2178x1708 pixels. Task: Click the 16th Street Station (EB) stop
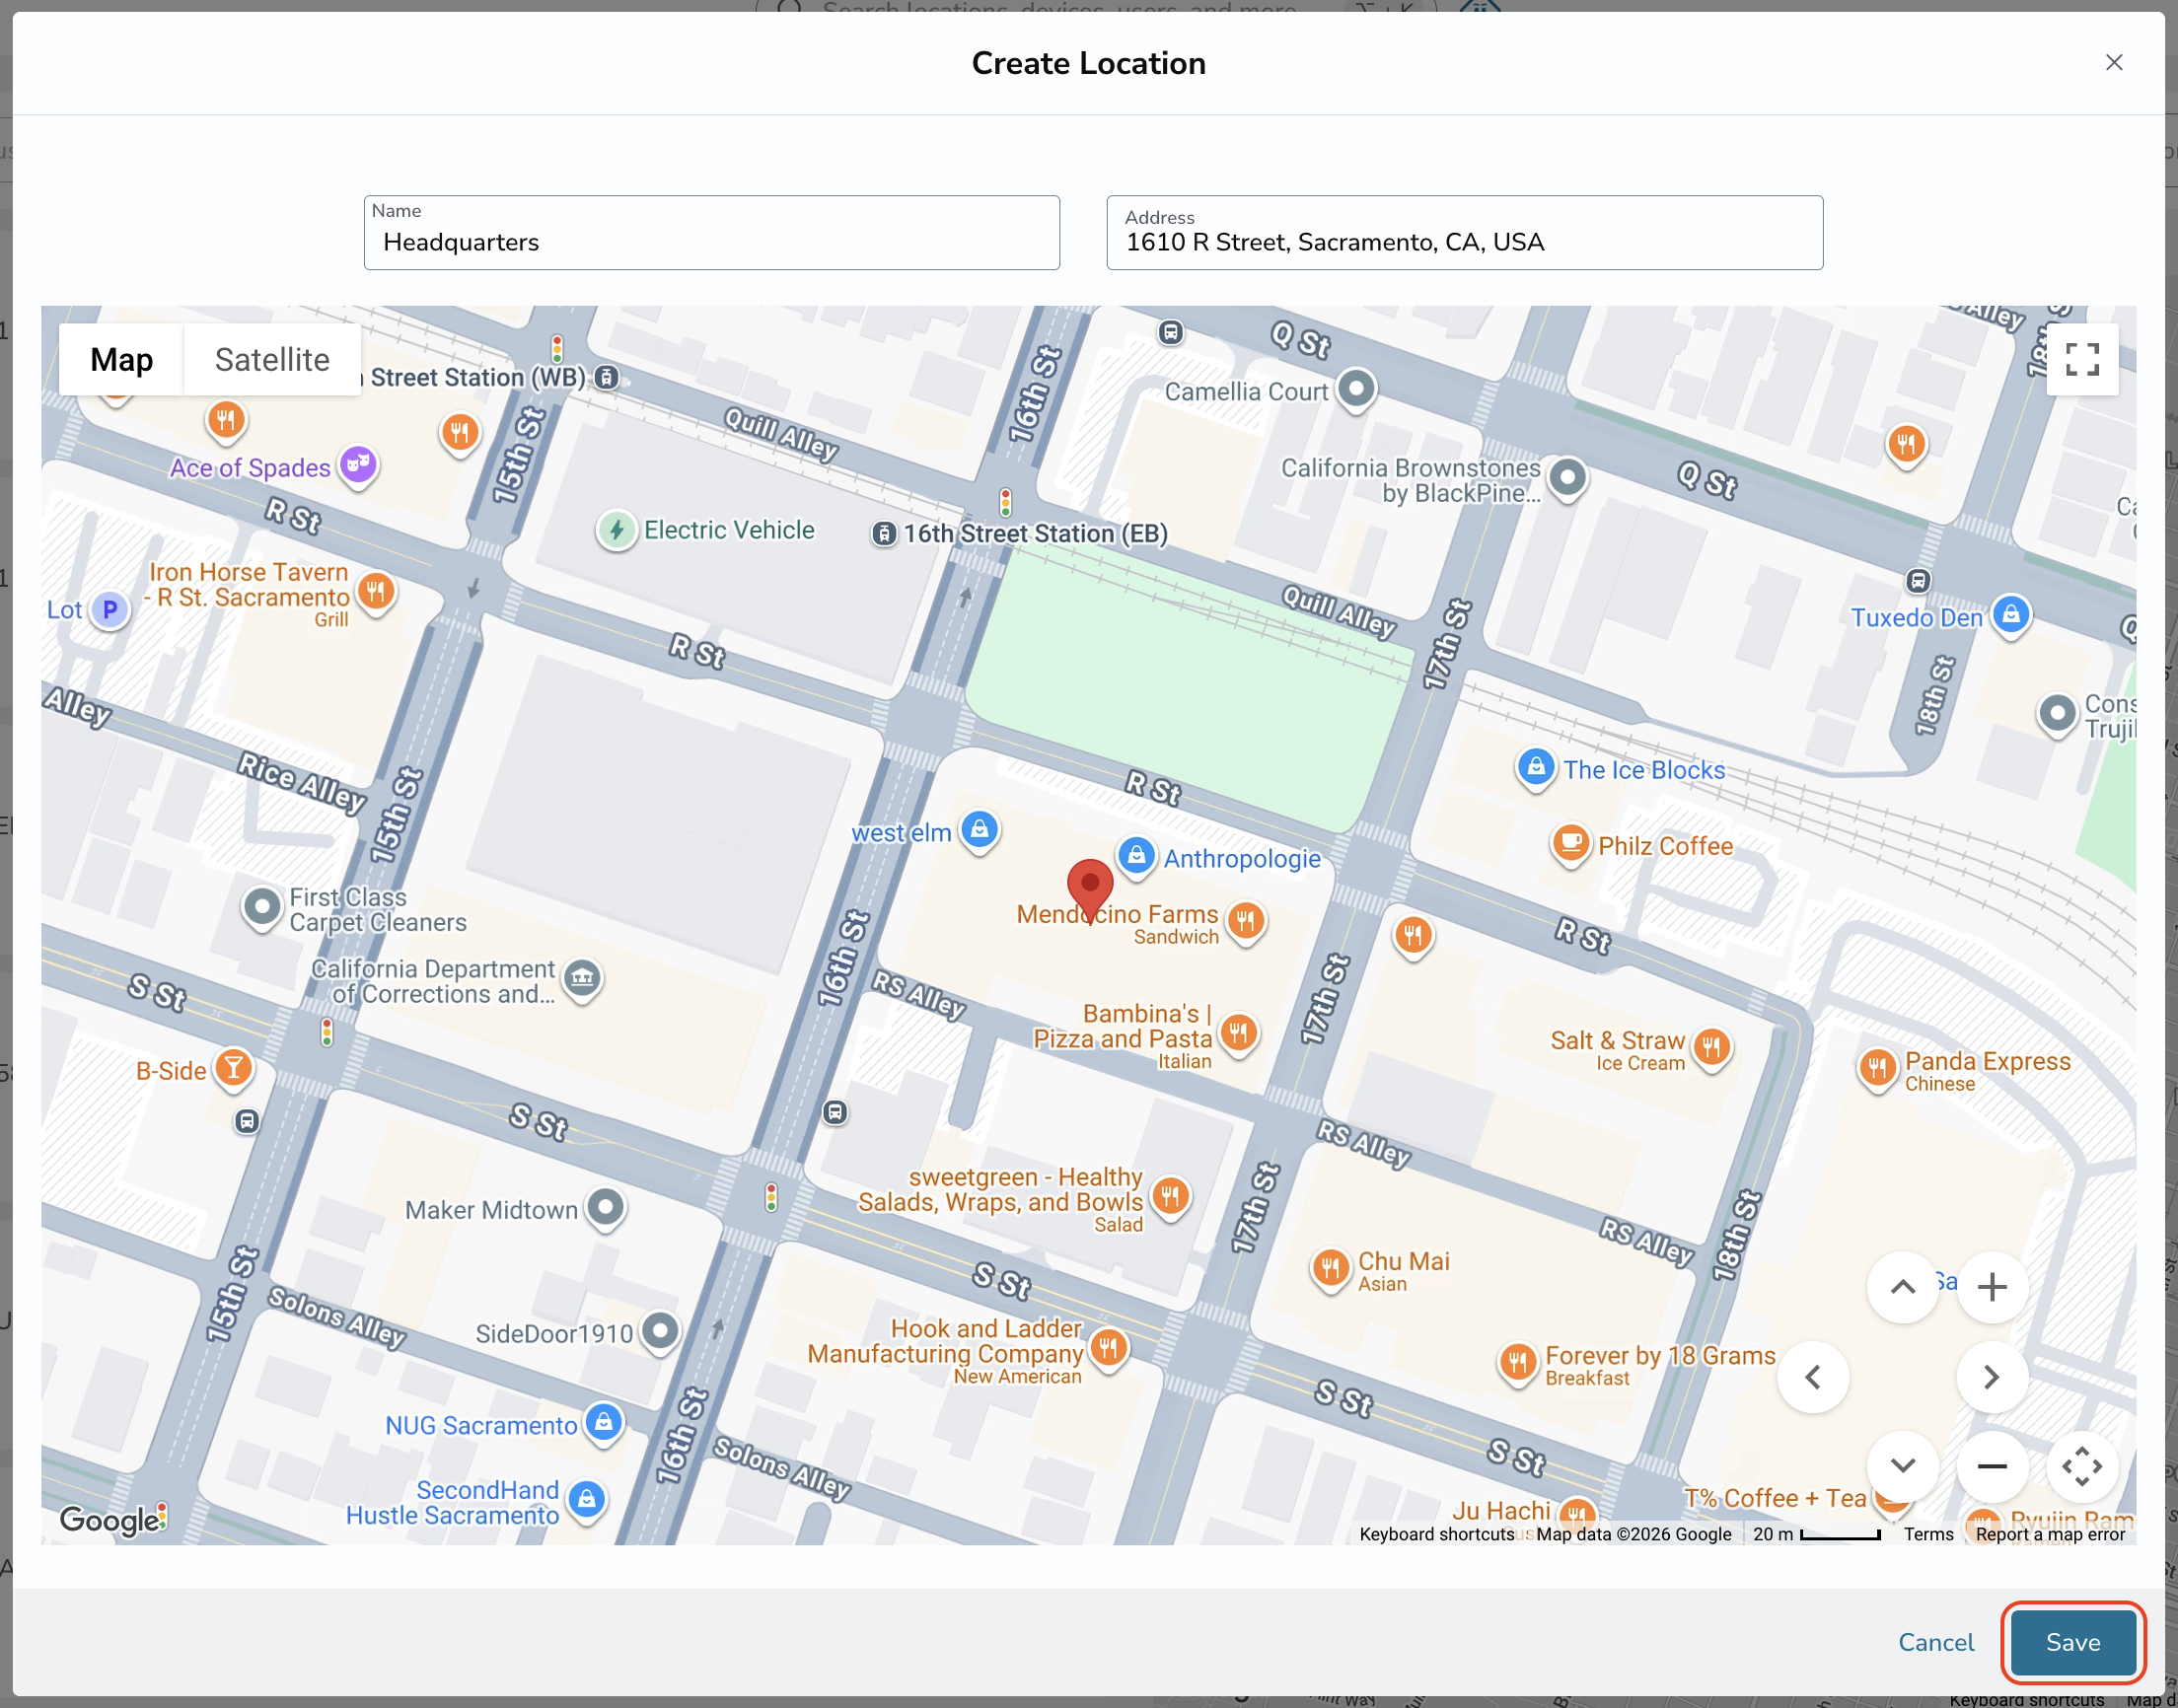[x=883, y=533]
